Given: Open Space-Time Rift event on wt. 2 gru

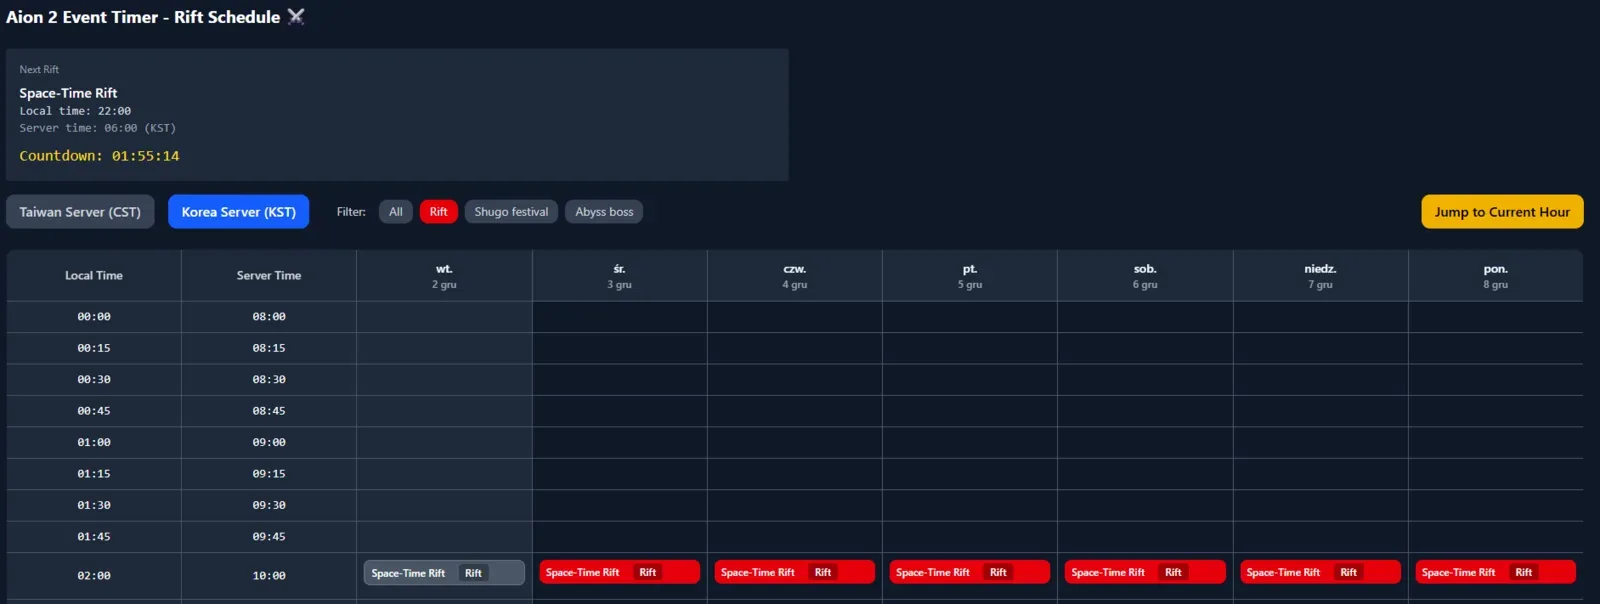Looking at the screenshot, I should coord(444,573).
